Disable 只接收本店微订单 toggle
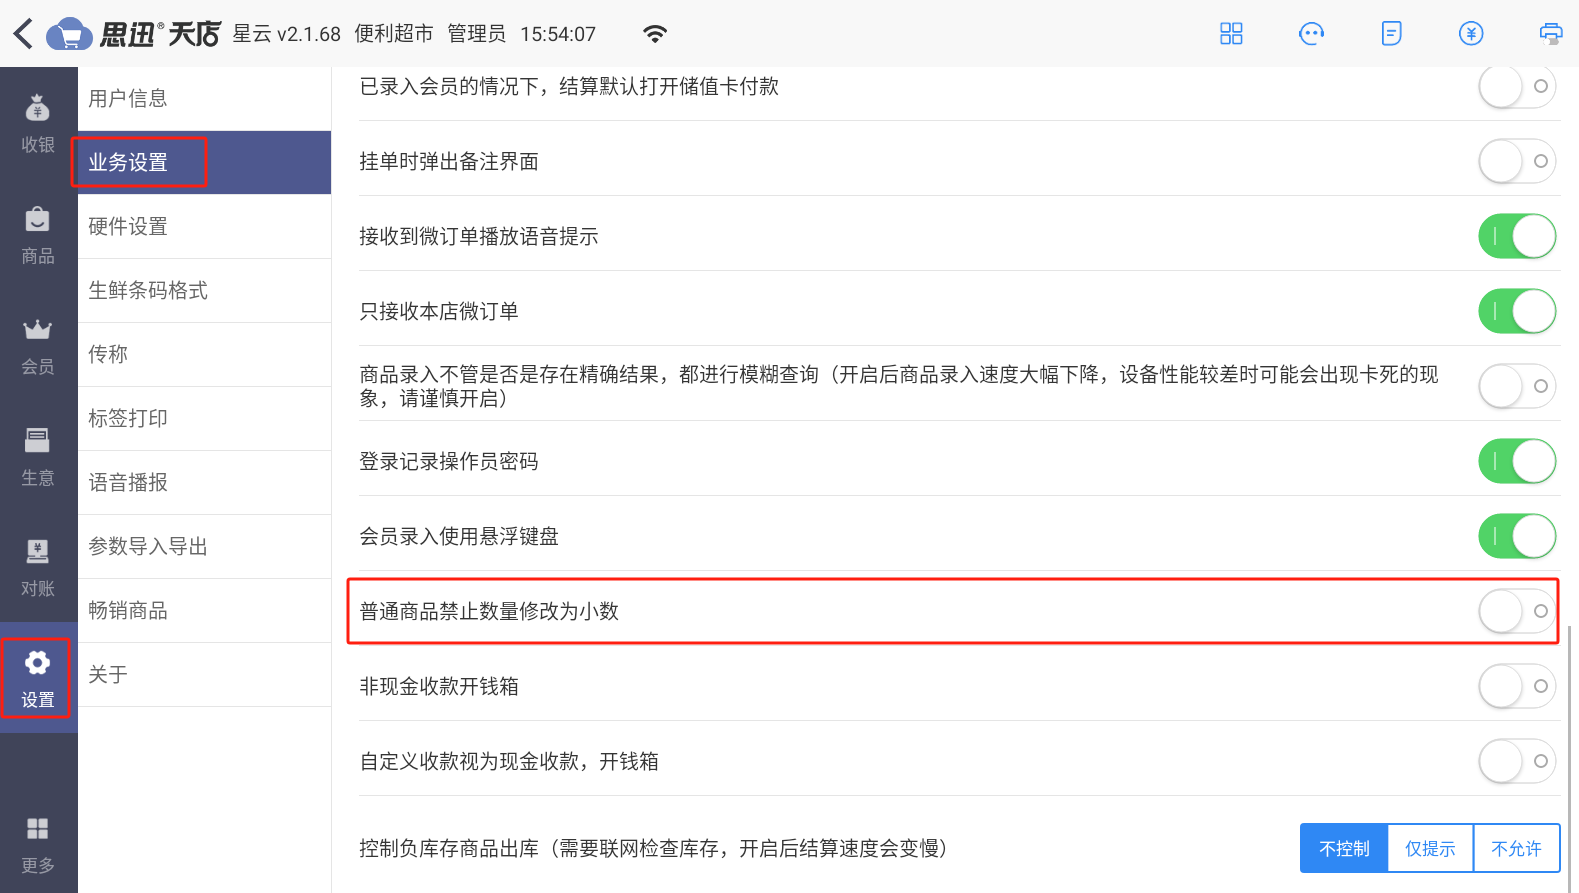The width and height of the screenshot is (1579, 893). click(1517, 311)
